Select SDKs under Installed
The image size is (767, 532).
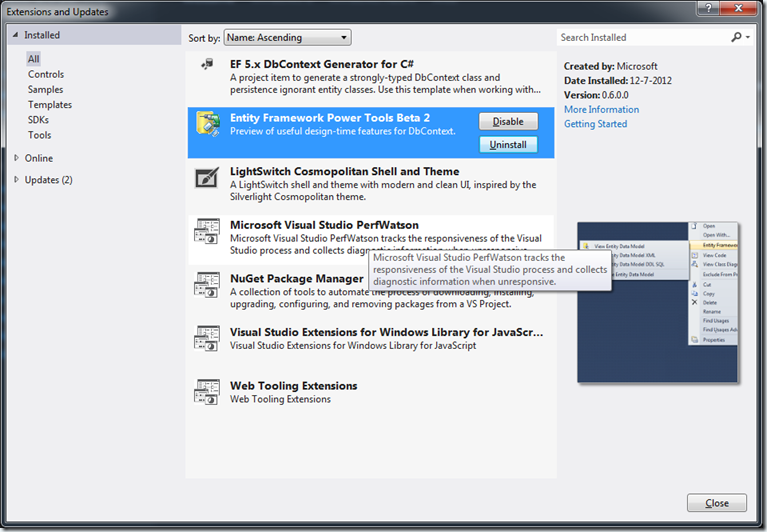click(x=40, y=120)
